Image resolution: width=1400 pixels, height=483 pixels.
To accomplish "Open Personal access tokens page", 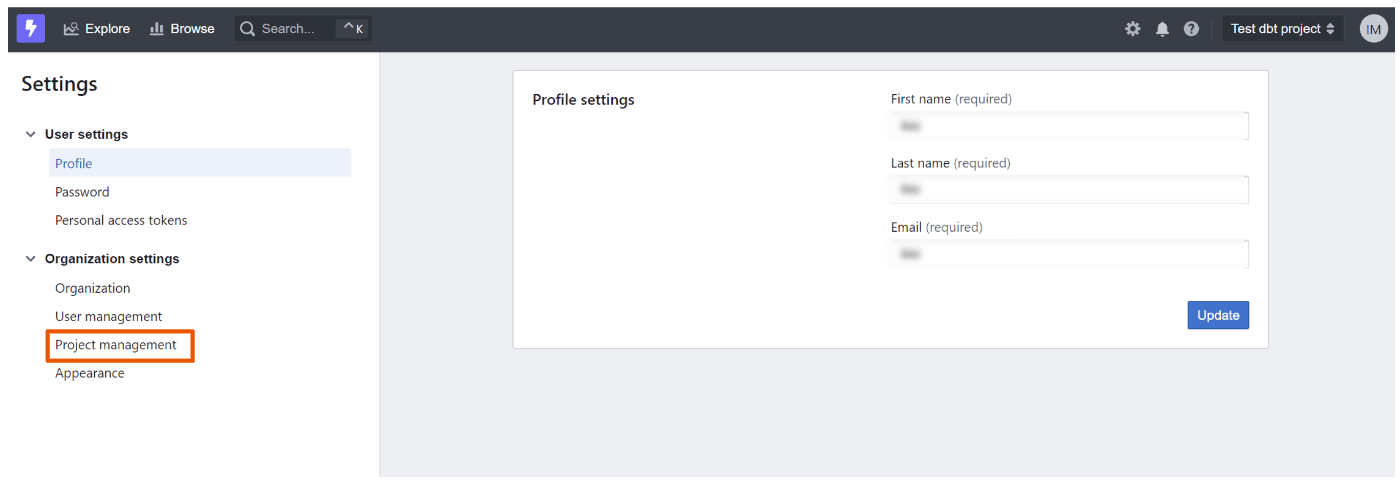I will point(121,220).
